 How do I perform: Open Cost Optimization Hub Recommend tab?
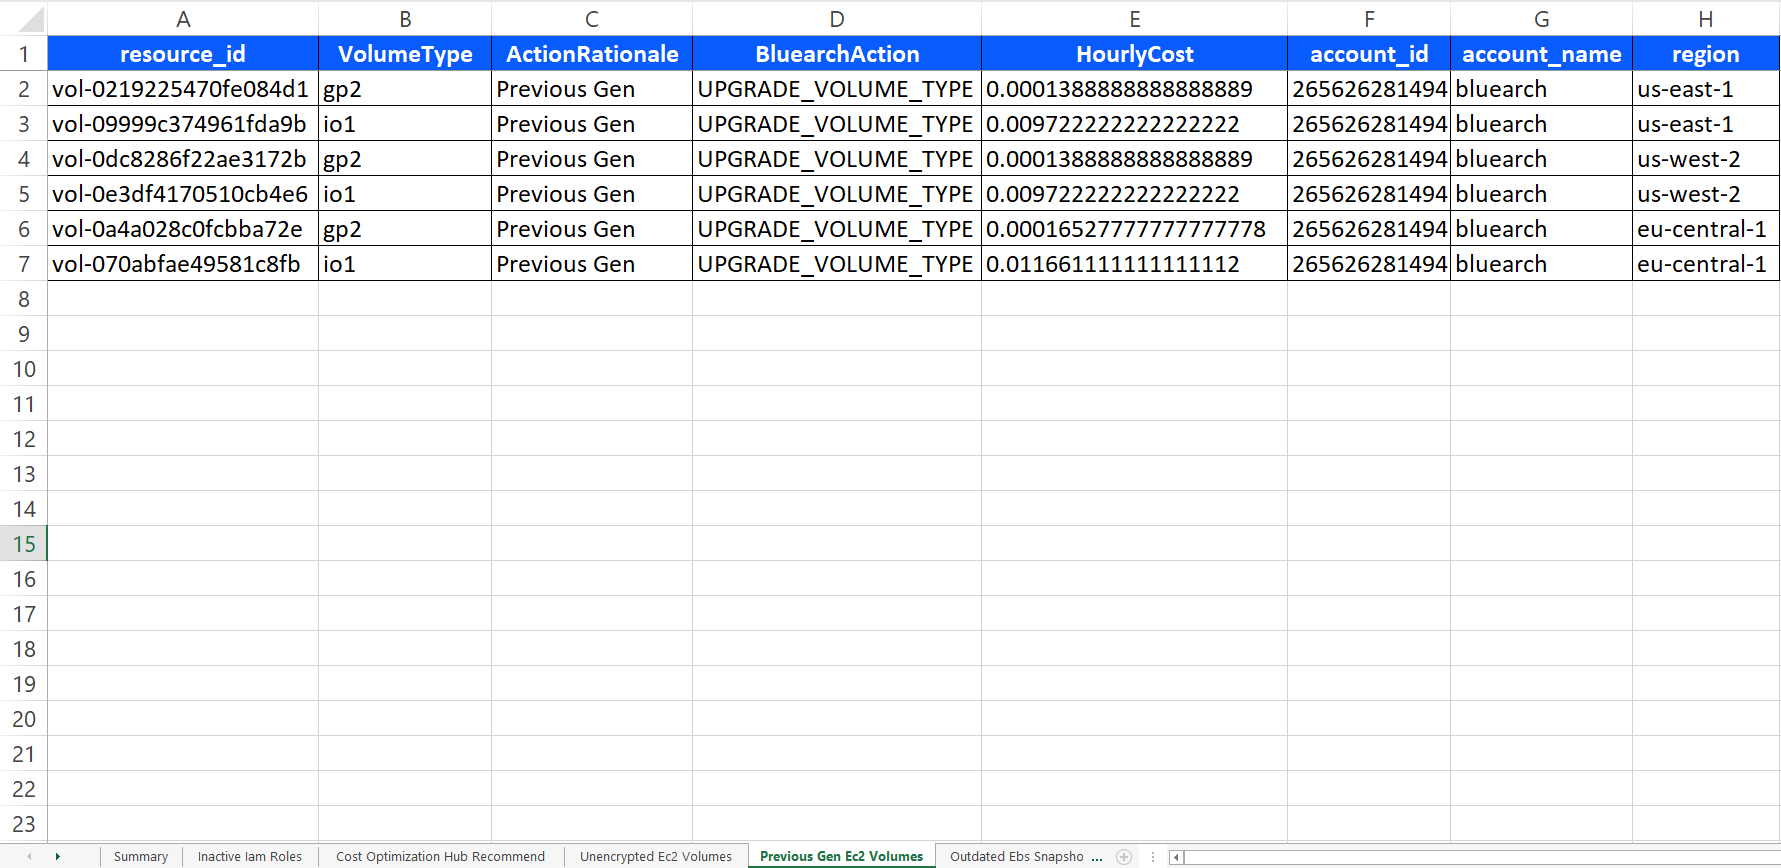pyautogui.click(x=440, y=857)
